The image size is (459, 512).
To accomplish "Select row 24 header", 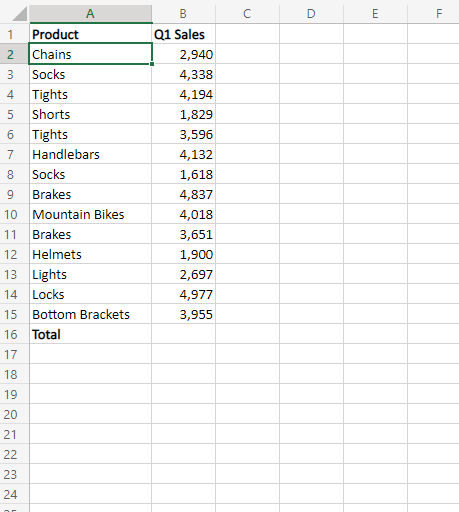I will 14,494.
